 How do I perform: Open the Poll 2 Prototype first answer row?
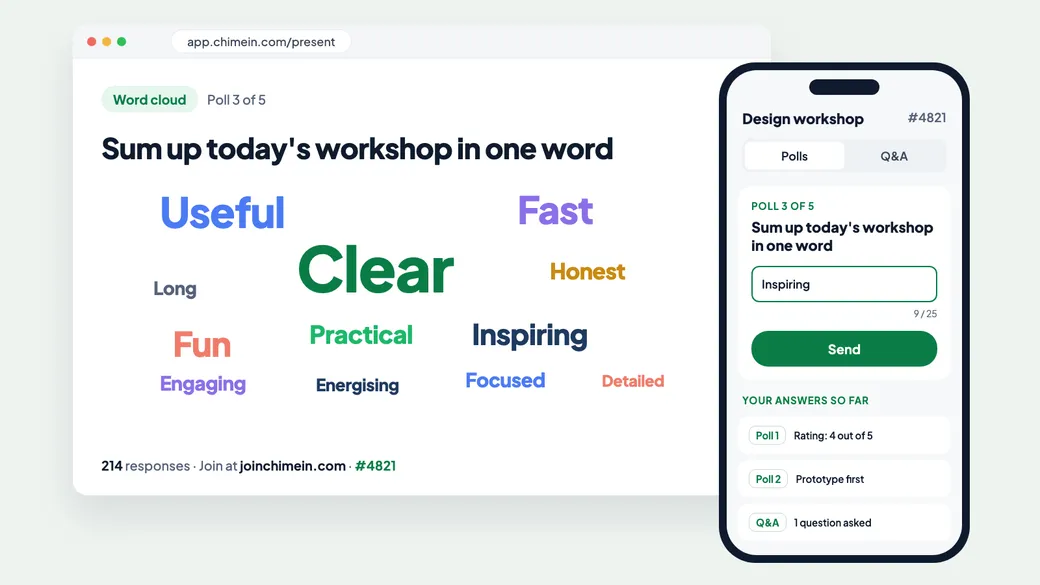844,479
